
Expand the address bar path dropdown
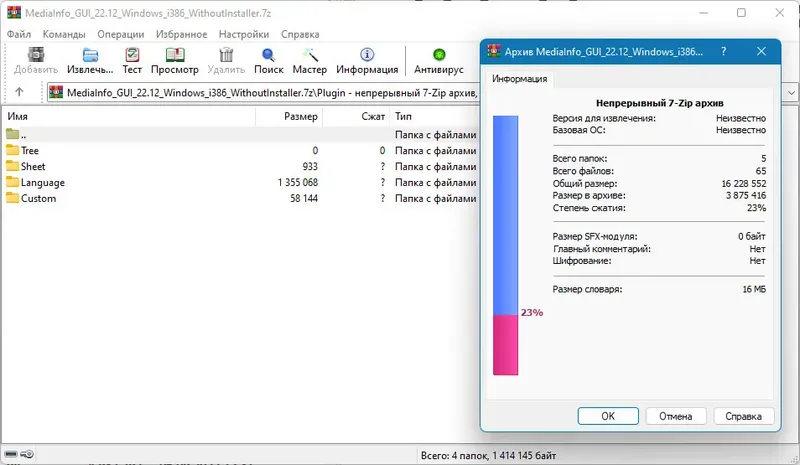[x=791, y=92]
